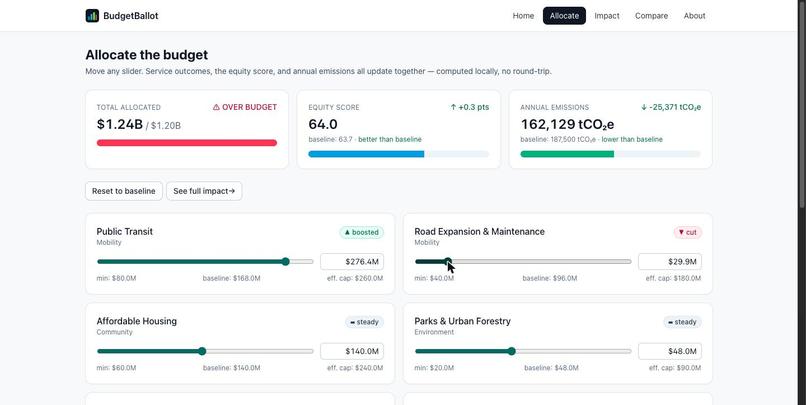Click the BudgetBallot bar-chart logo icon
806x405 pixels.
(92, 16)
